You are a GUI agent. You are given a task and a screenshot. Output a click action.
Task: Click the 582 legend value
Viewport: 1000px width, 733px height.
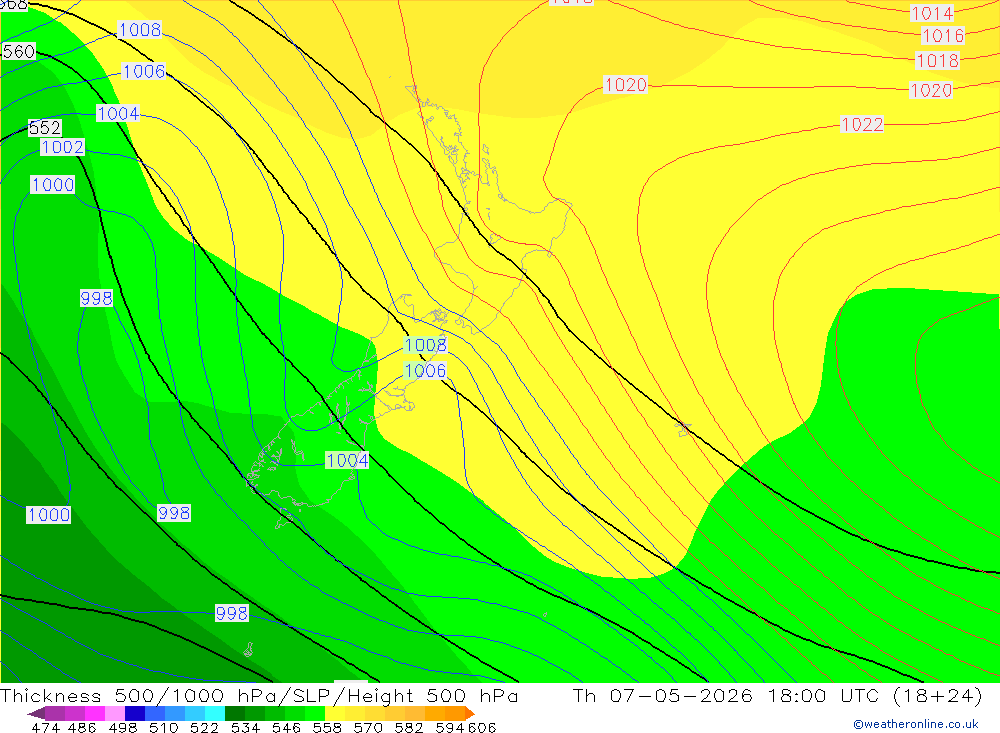click(409, 727)
